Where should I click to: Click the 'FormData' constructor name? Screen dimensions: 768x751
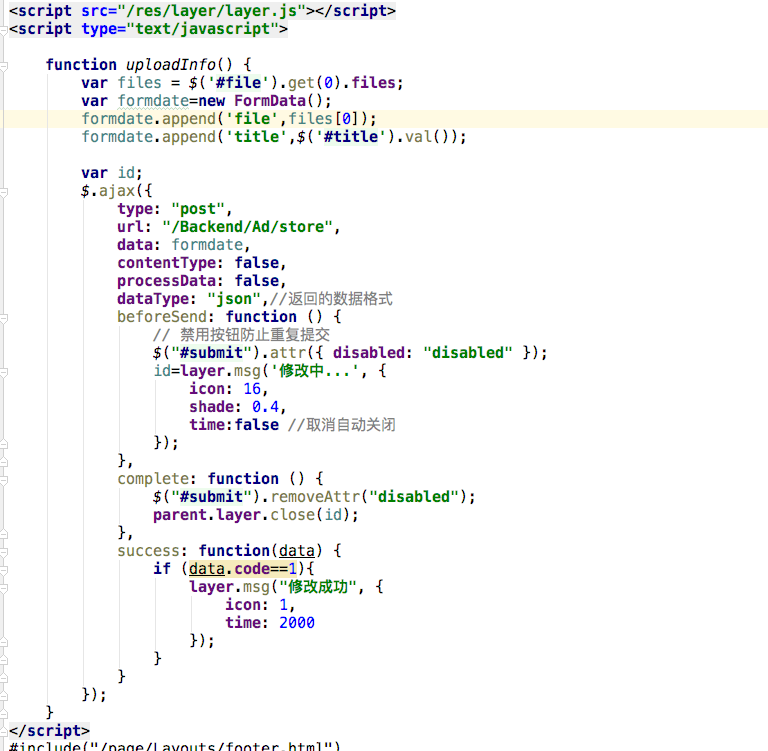pos(270,101)
